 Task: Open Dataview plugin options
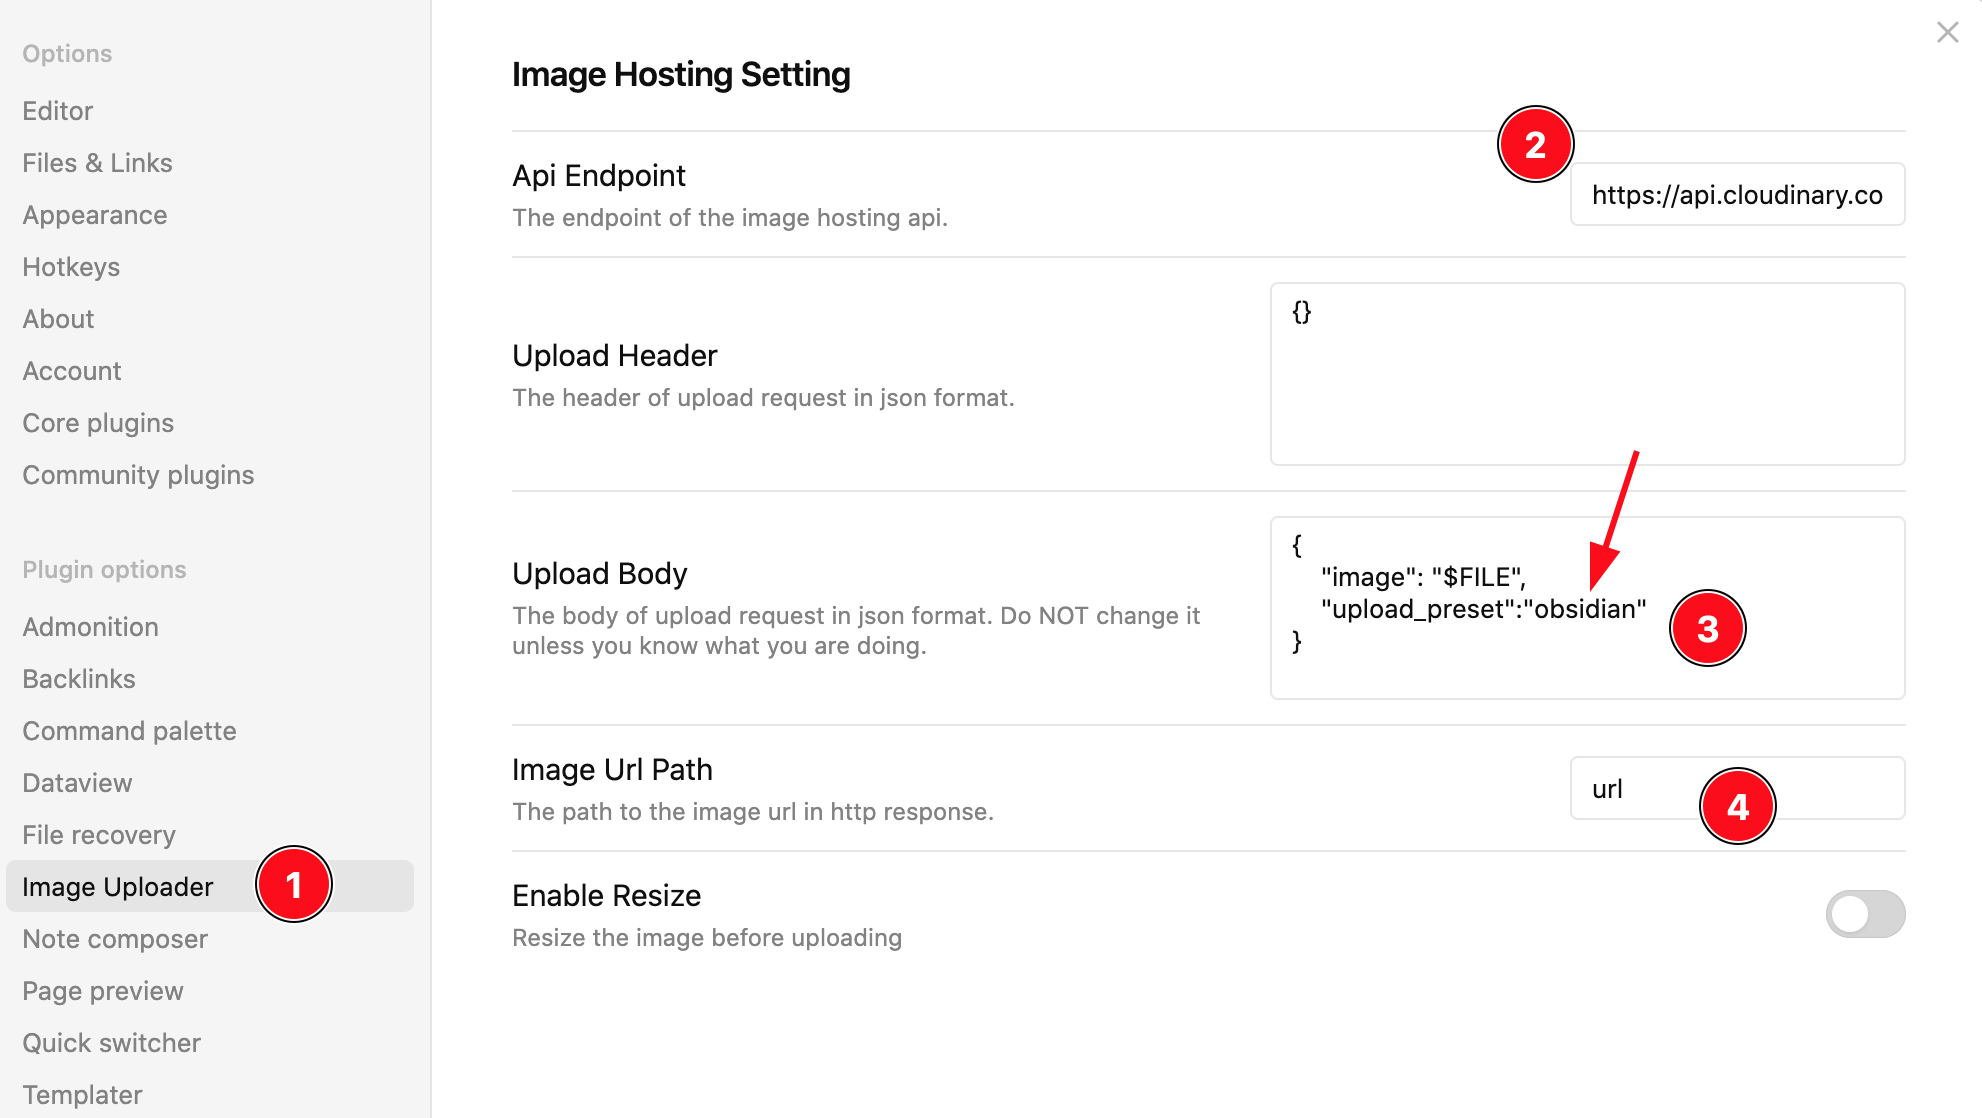(x=77, y=783)
